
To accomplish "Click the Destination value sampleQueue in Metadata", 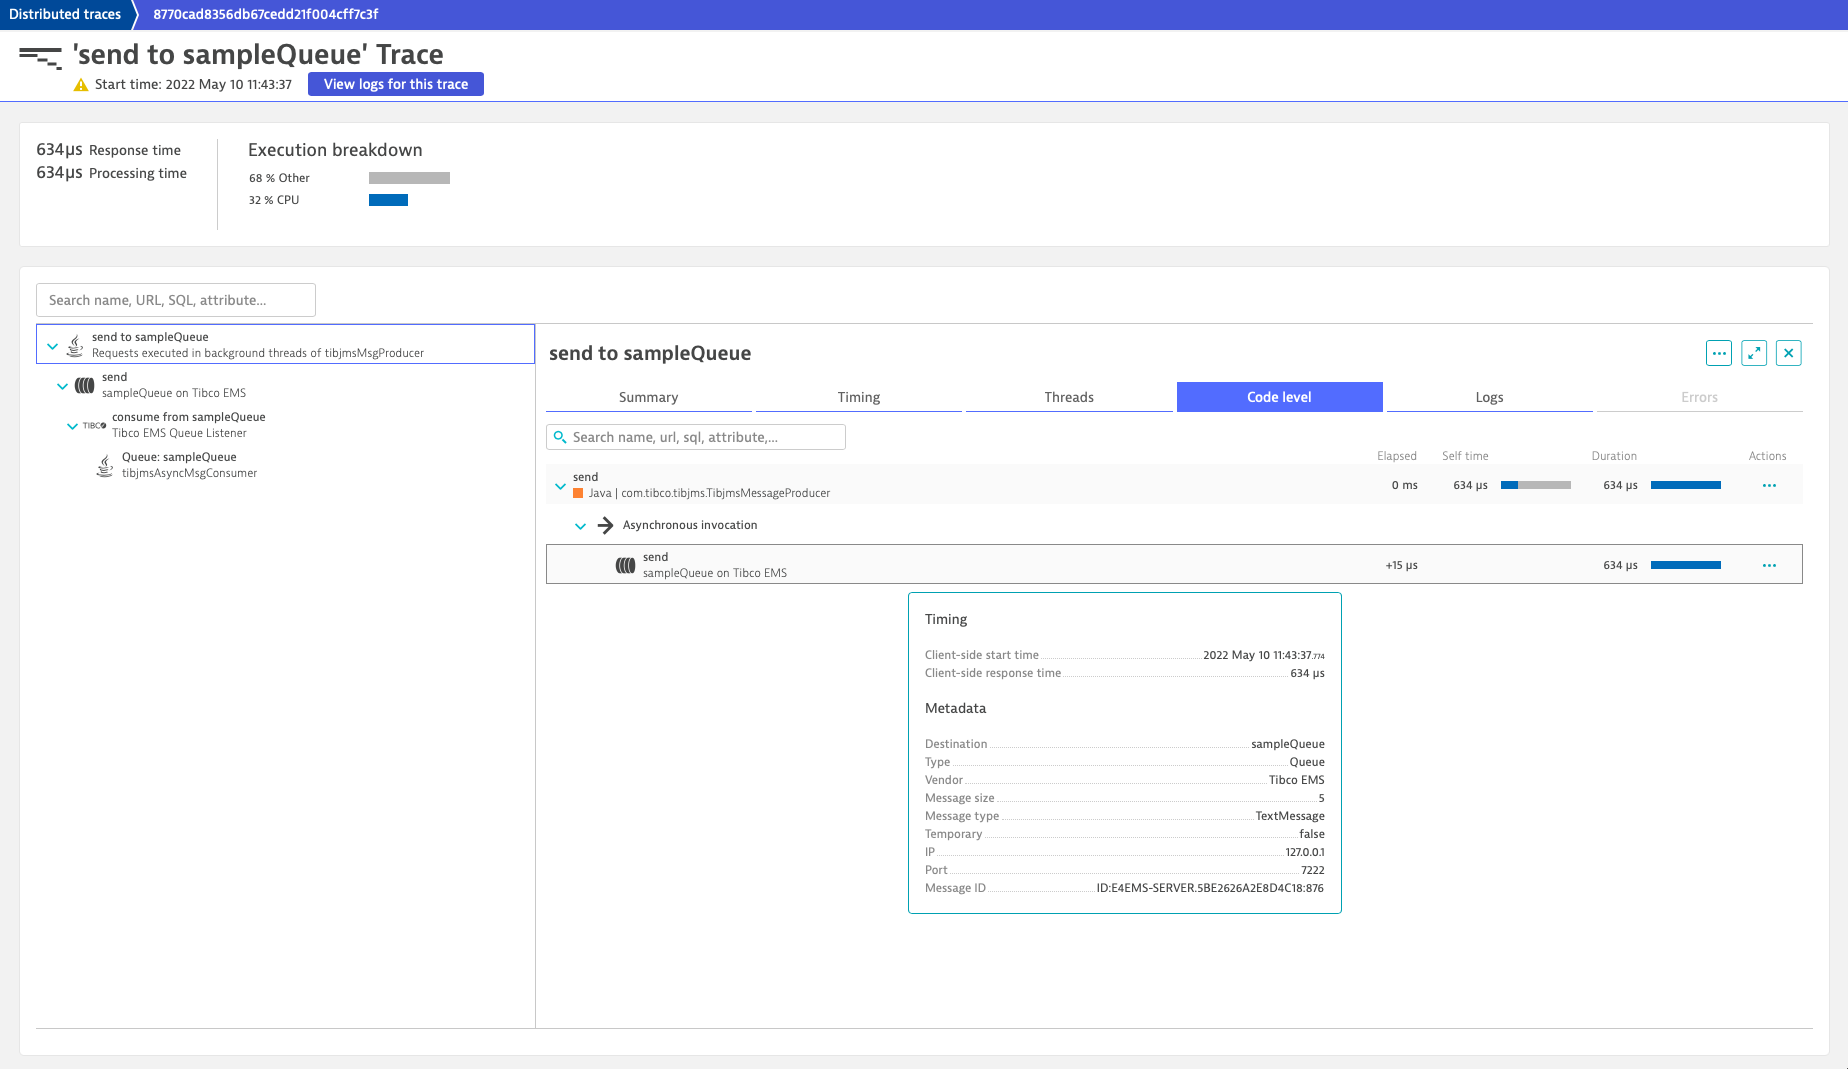I will pyautogui.click(x=1288, y=744).
